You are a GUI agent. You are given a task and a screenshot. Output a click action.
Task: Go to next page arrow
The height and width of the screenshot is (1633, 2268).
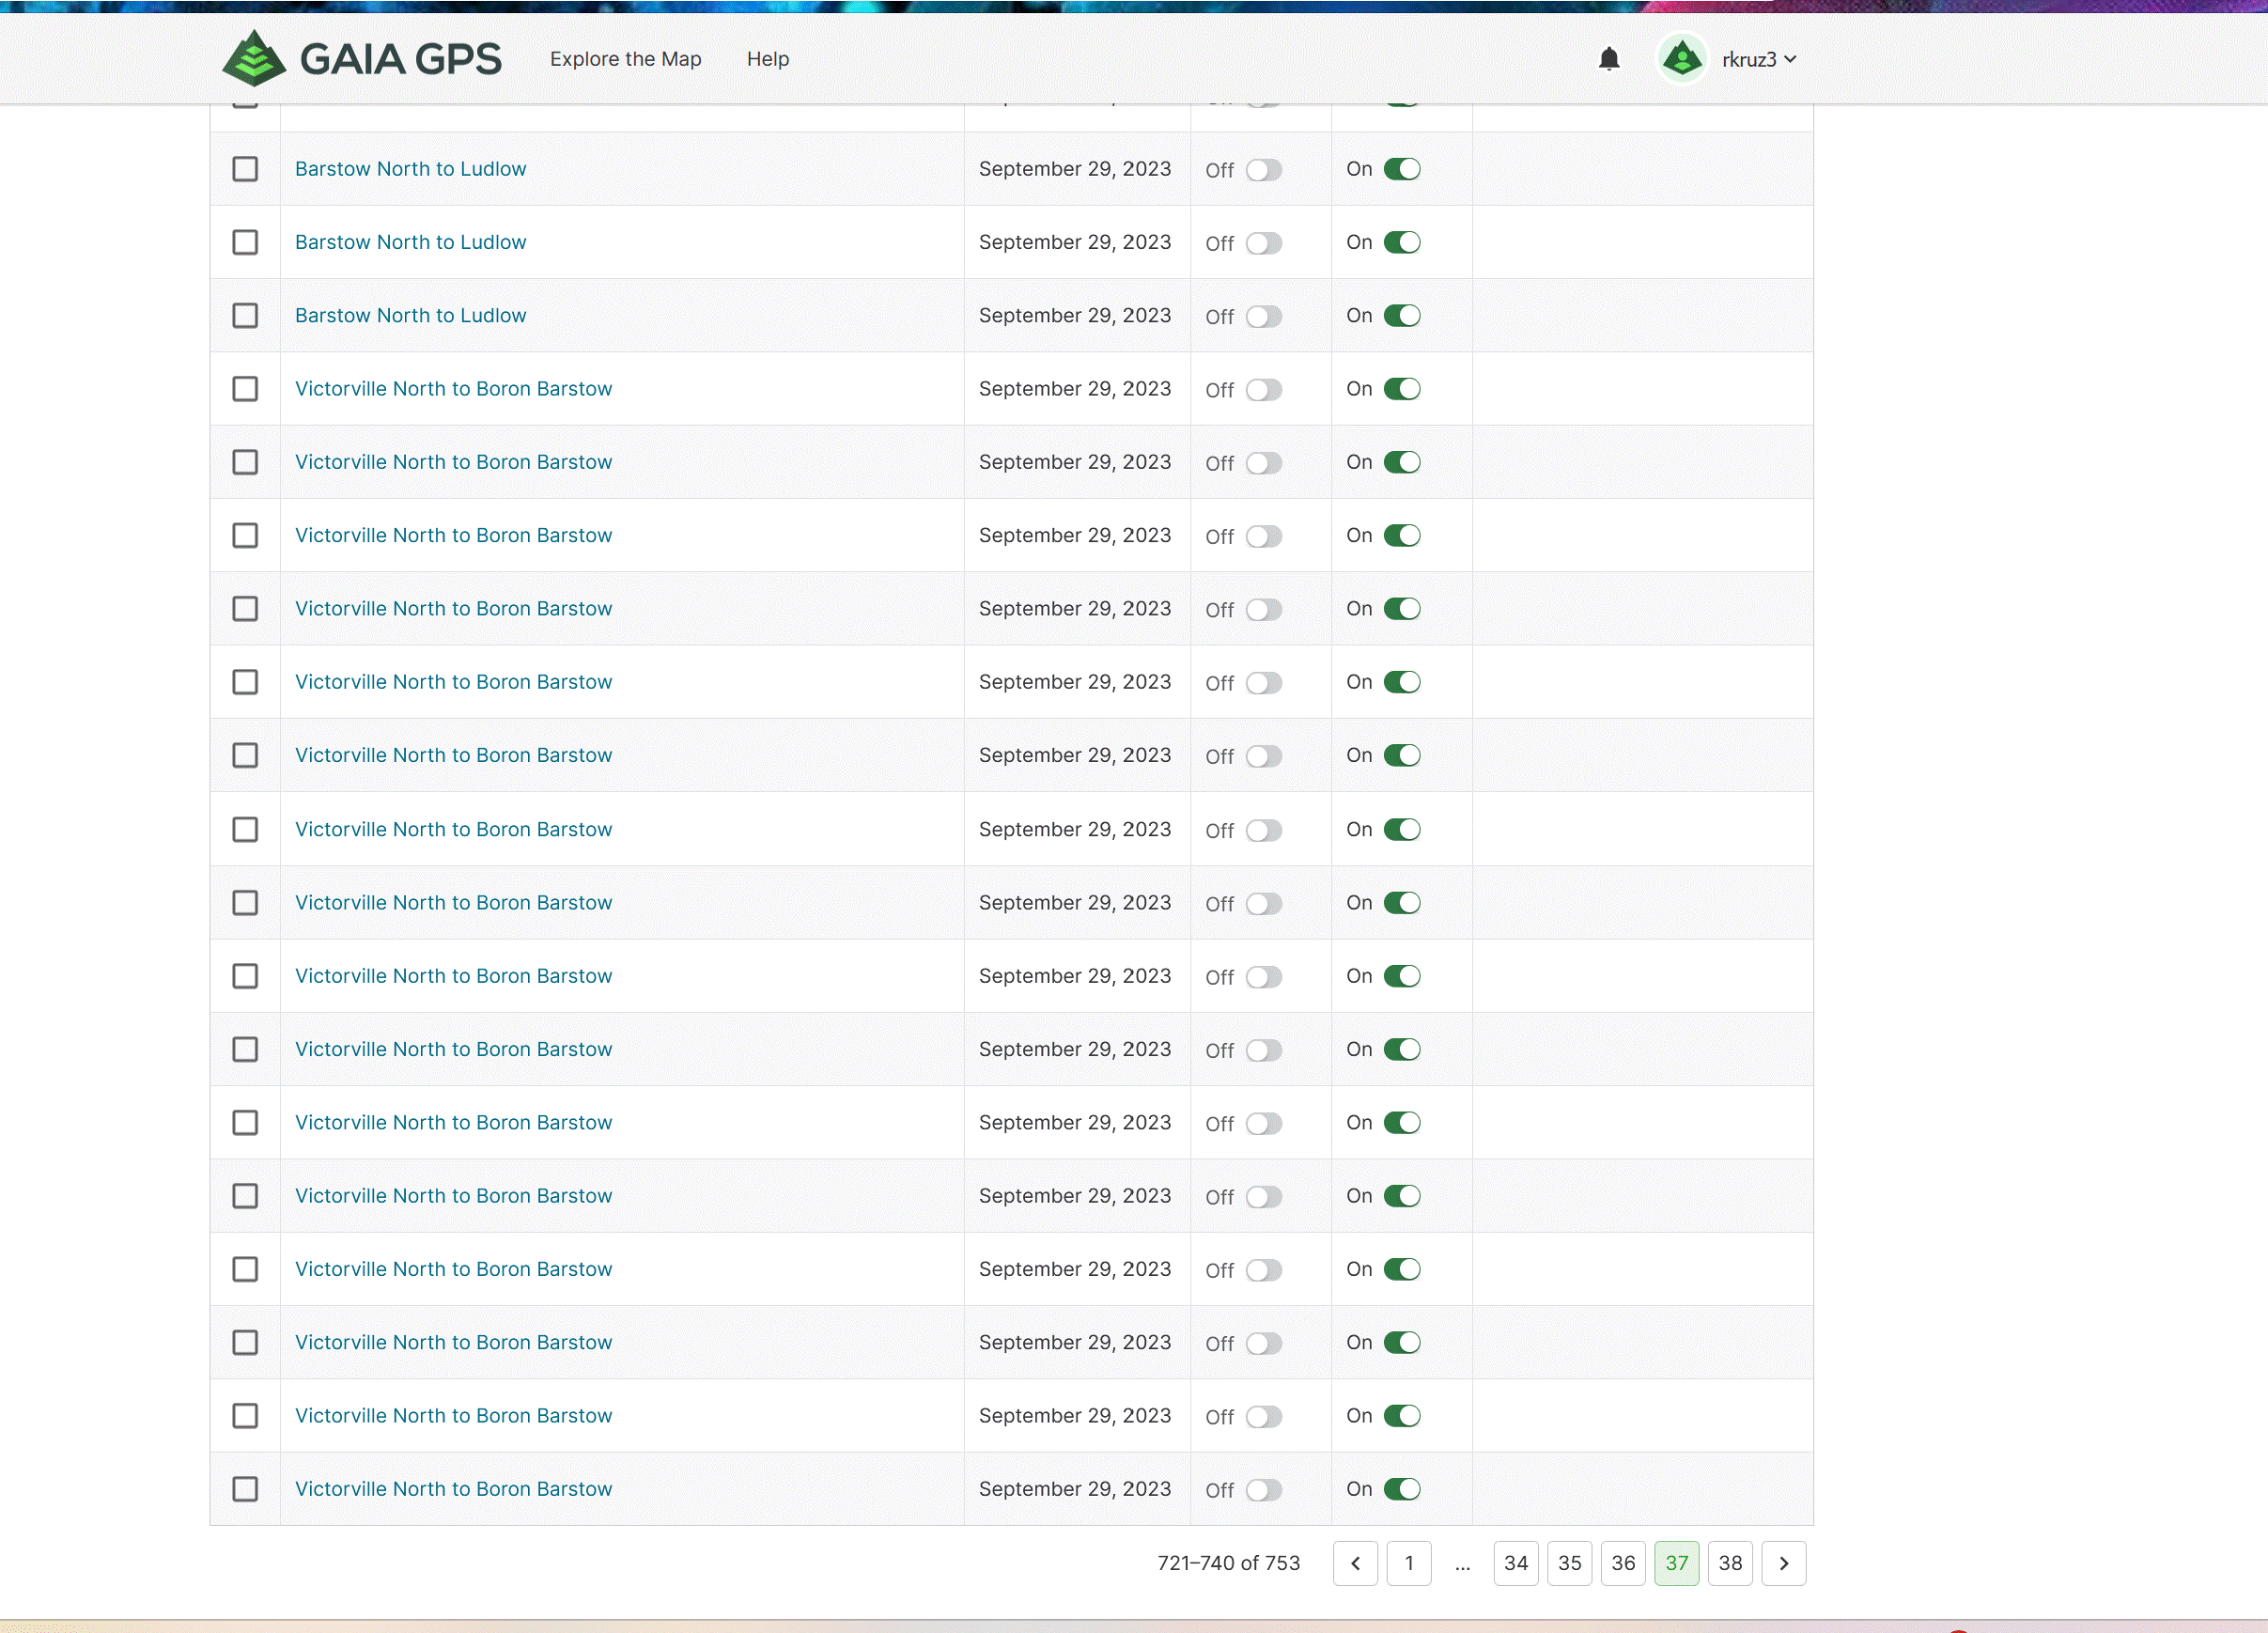click(x=1783, y=1562)
